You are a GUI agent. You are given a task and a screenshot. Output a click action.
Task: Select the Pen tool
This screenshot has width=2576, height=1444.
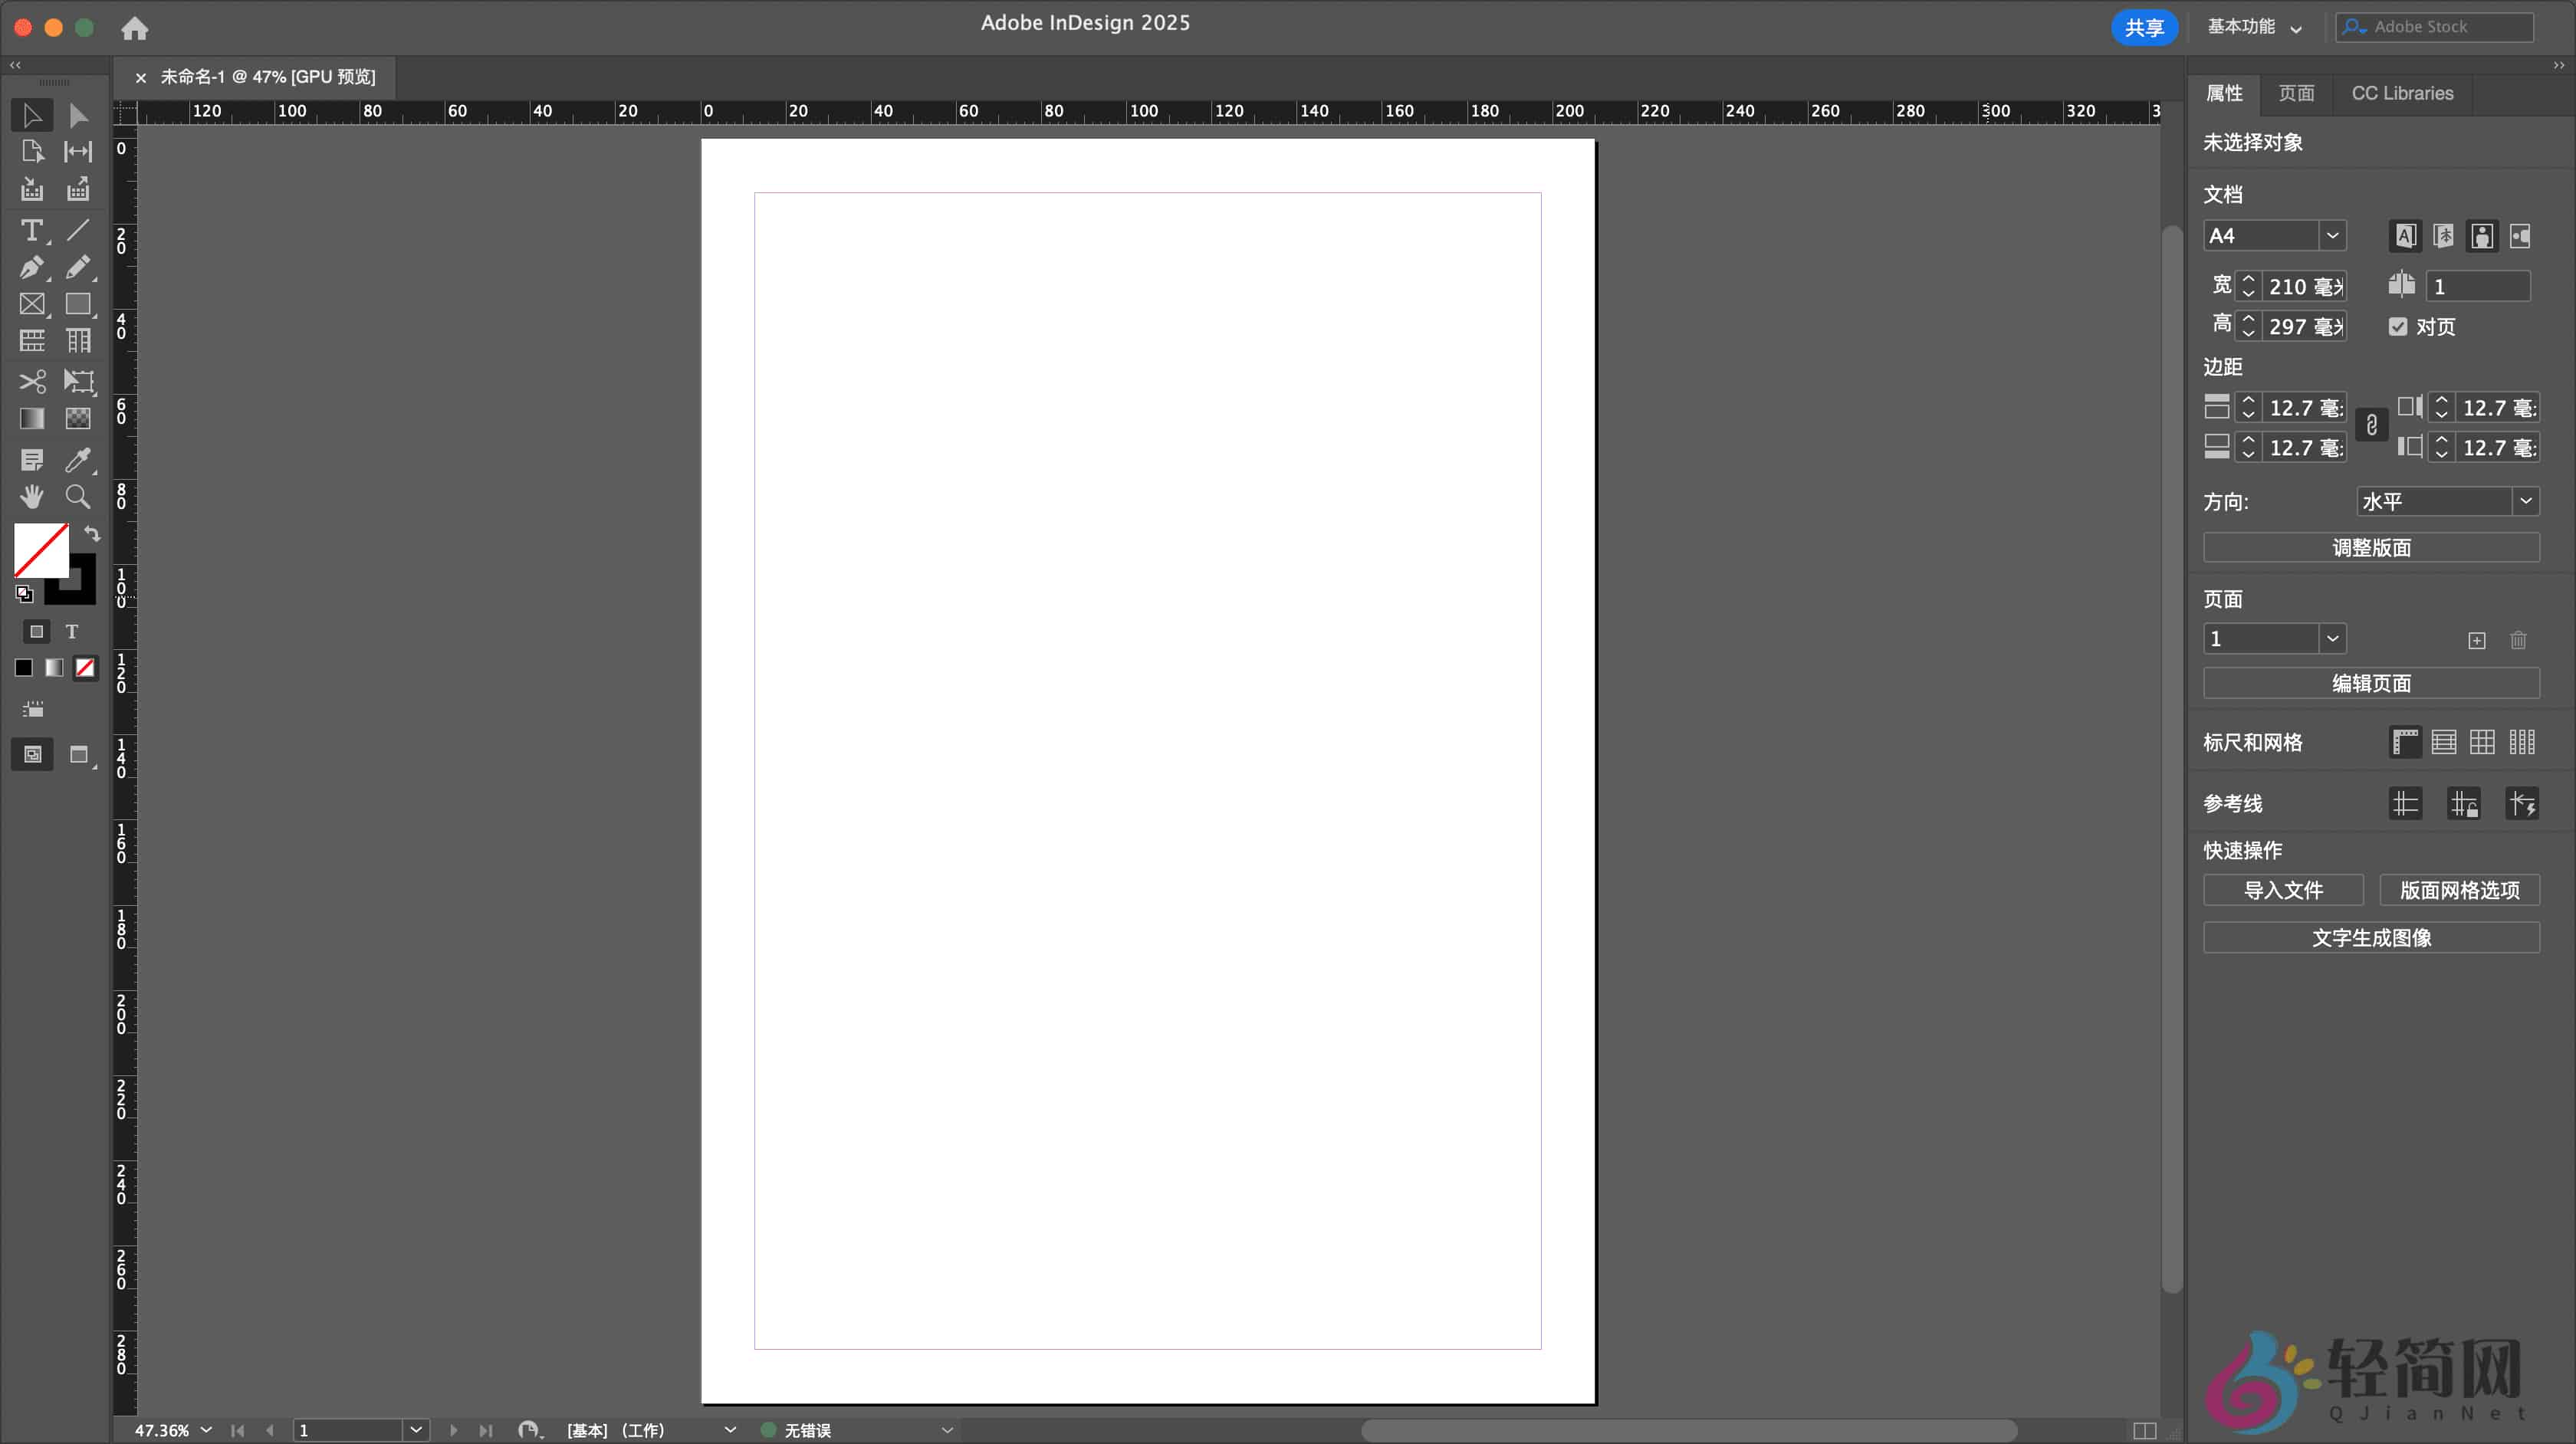[x=31, y=267]
